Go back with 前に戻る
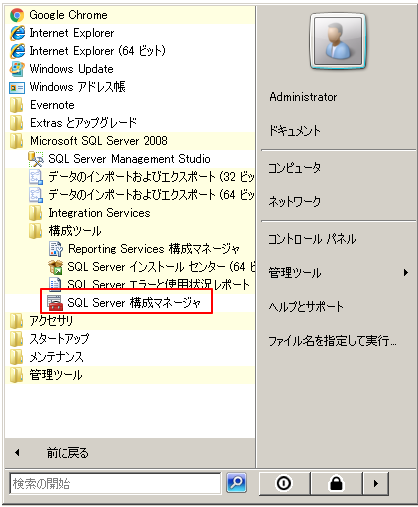 130,453
